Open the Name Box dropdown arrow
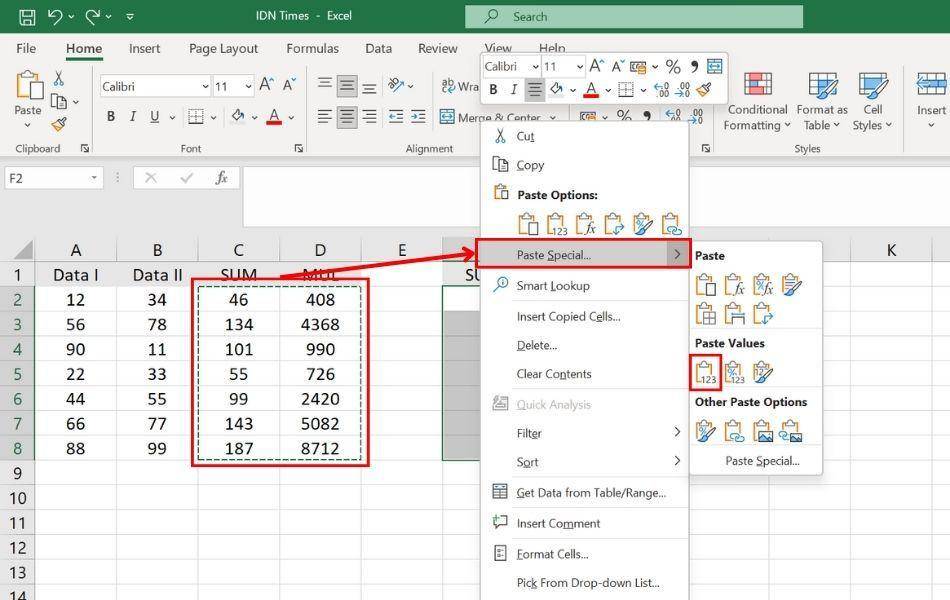Screen dimensions: 950x600 click(94, 178)
